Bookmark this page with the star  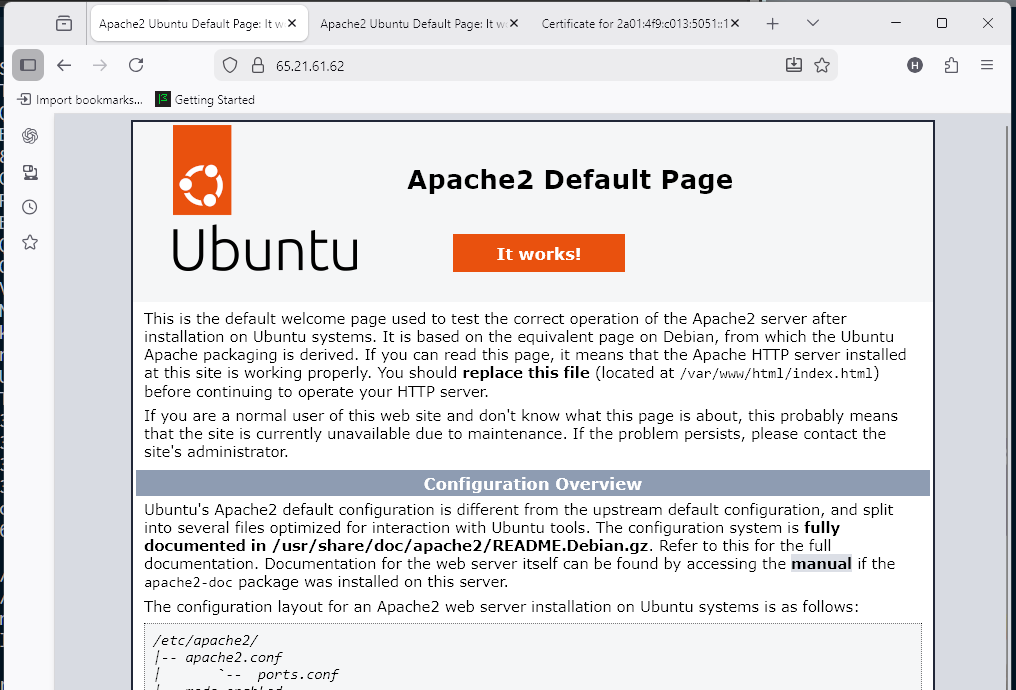(822, 65)
